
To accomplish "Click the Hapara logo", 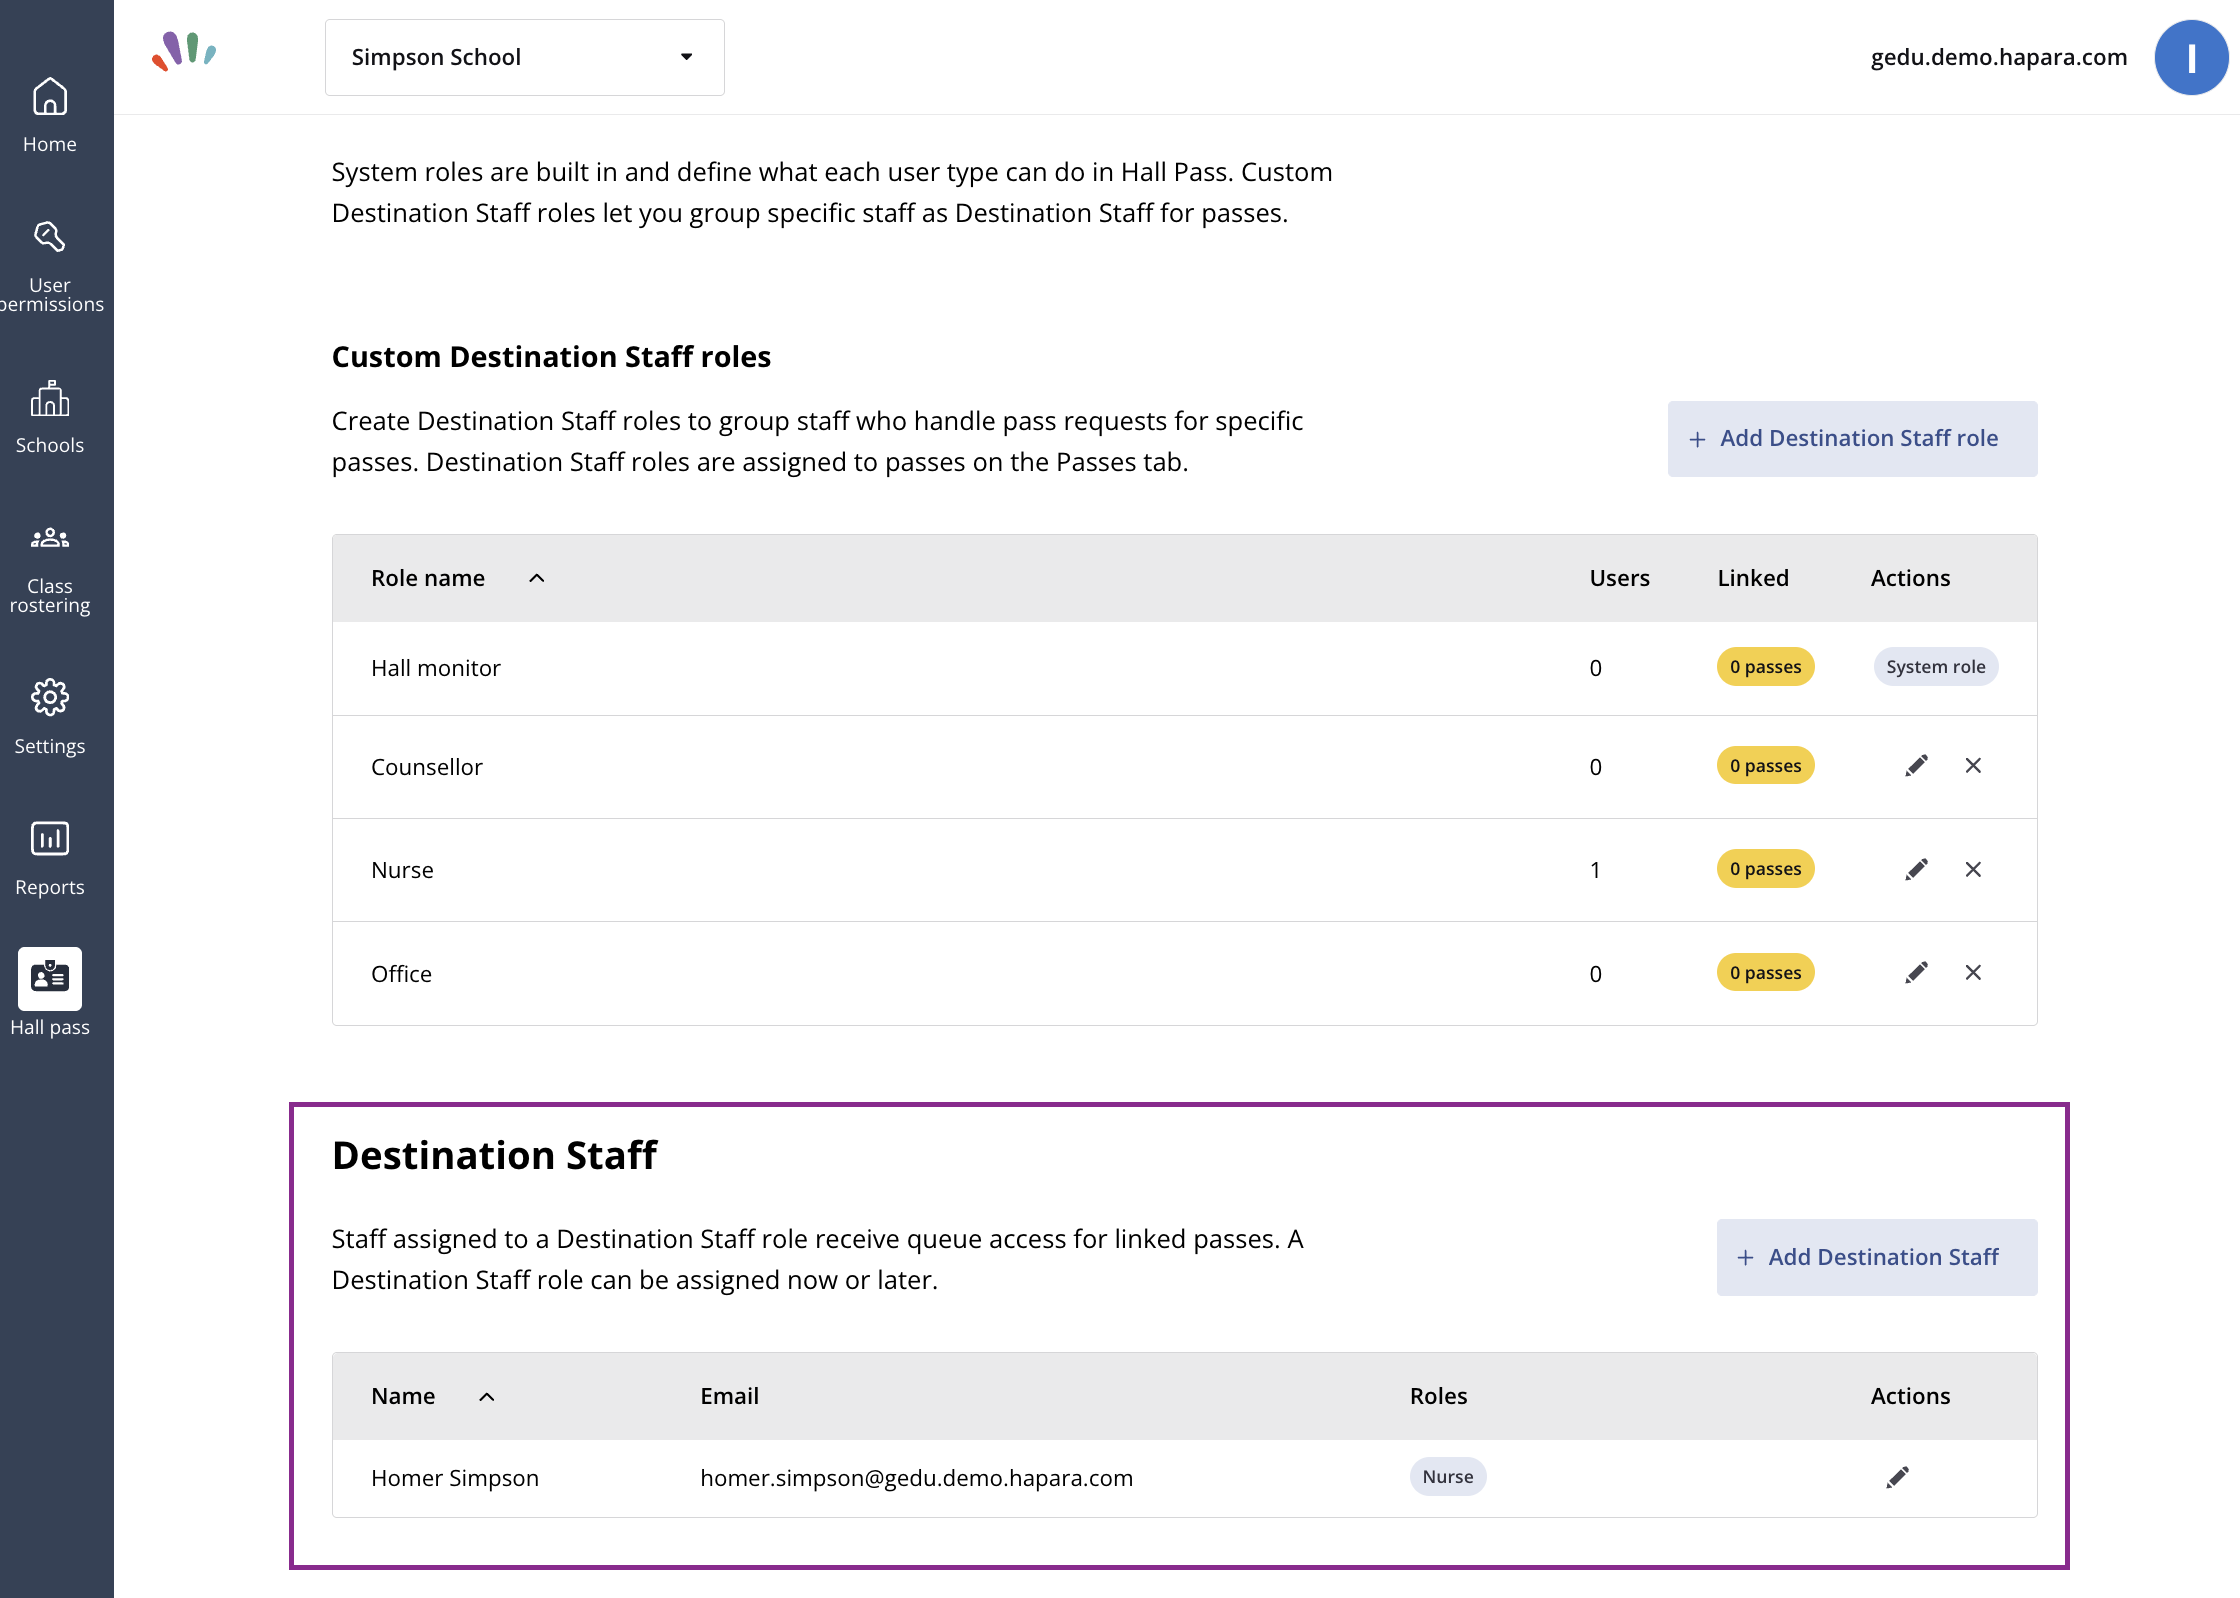I will click(x=184, y=51).
